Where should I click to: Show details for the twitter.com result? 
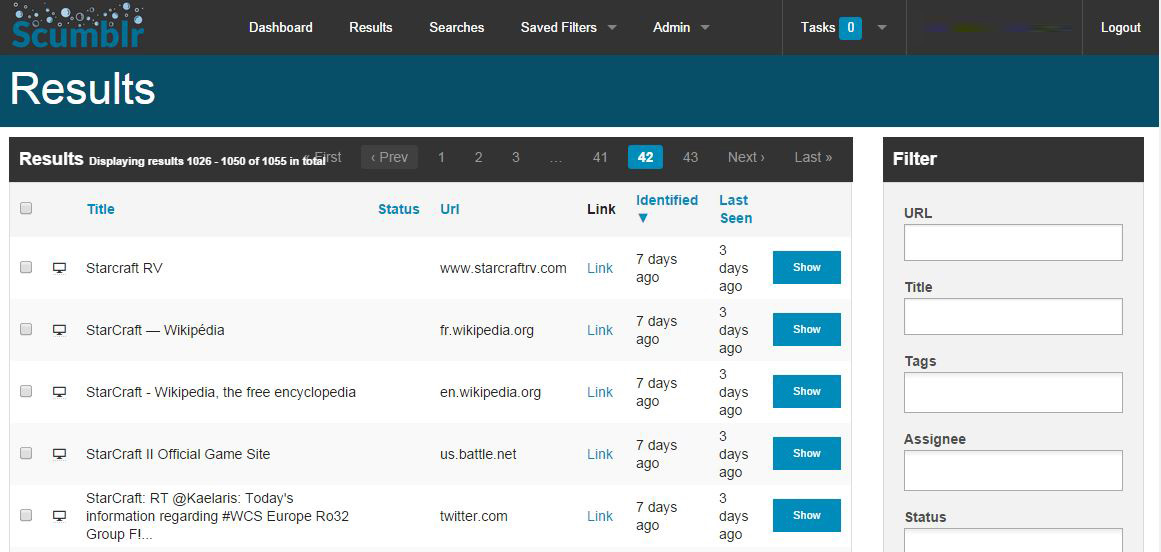click(806, 516)
